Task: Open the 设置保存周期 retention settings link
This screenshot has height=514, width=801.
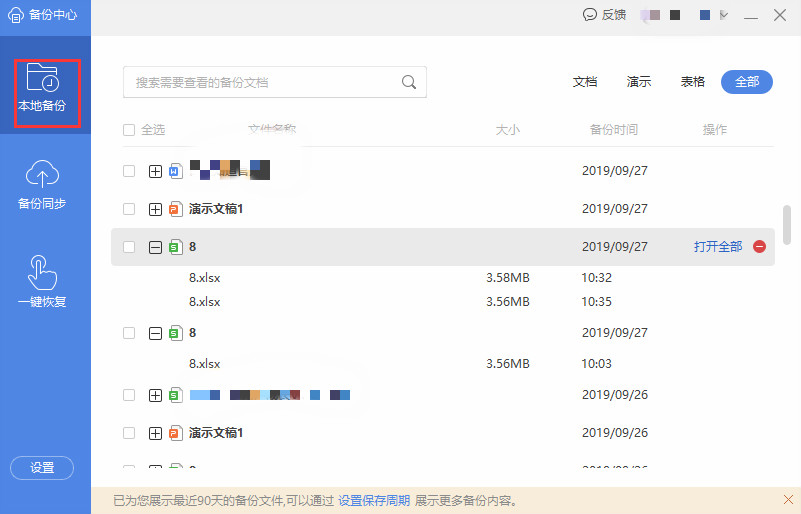Action: [374, 500]
